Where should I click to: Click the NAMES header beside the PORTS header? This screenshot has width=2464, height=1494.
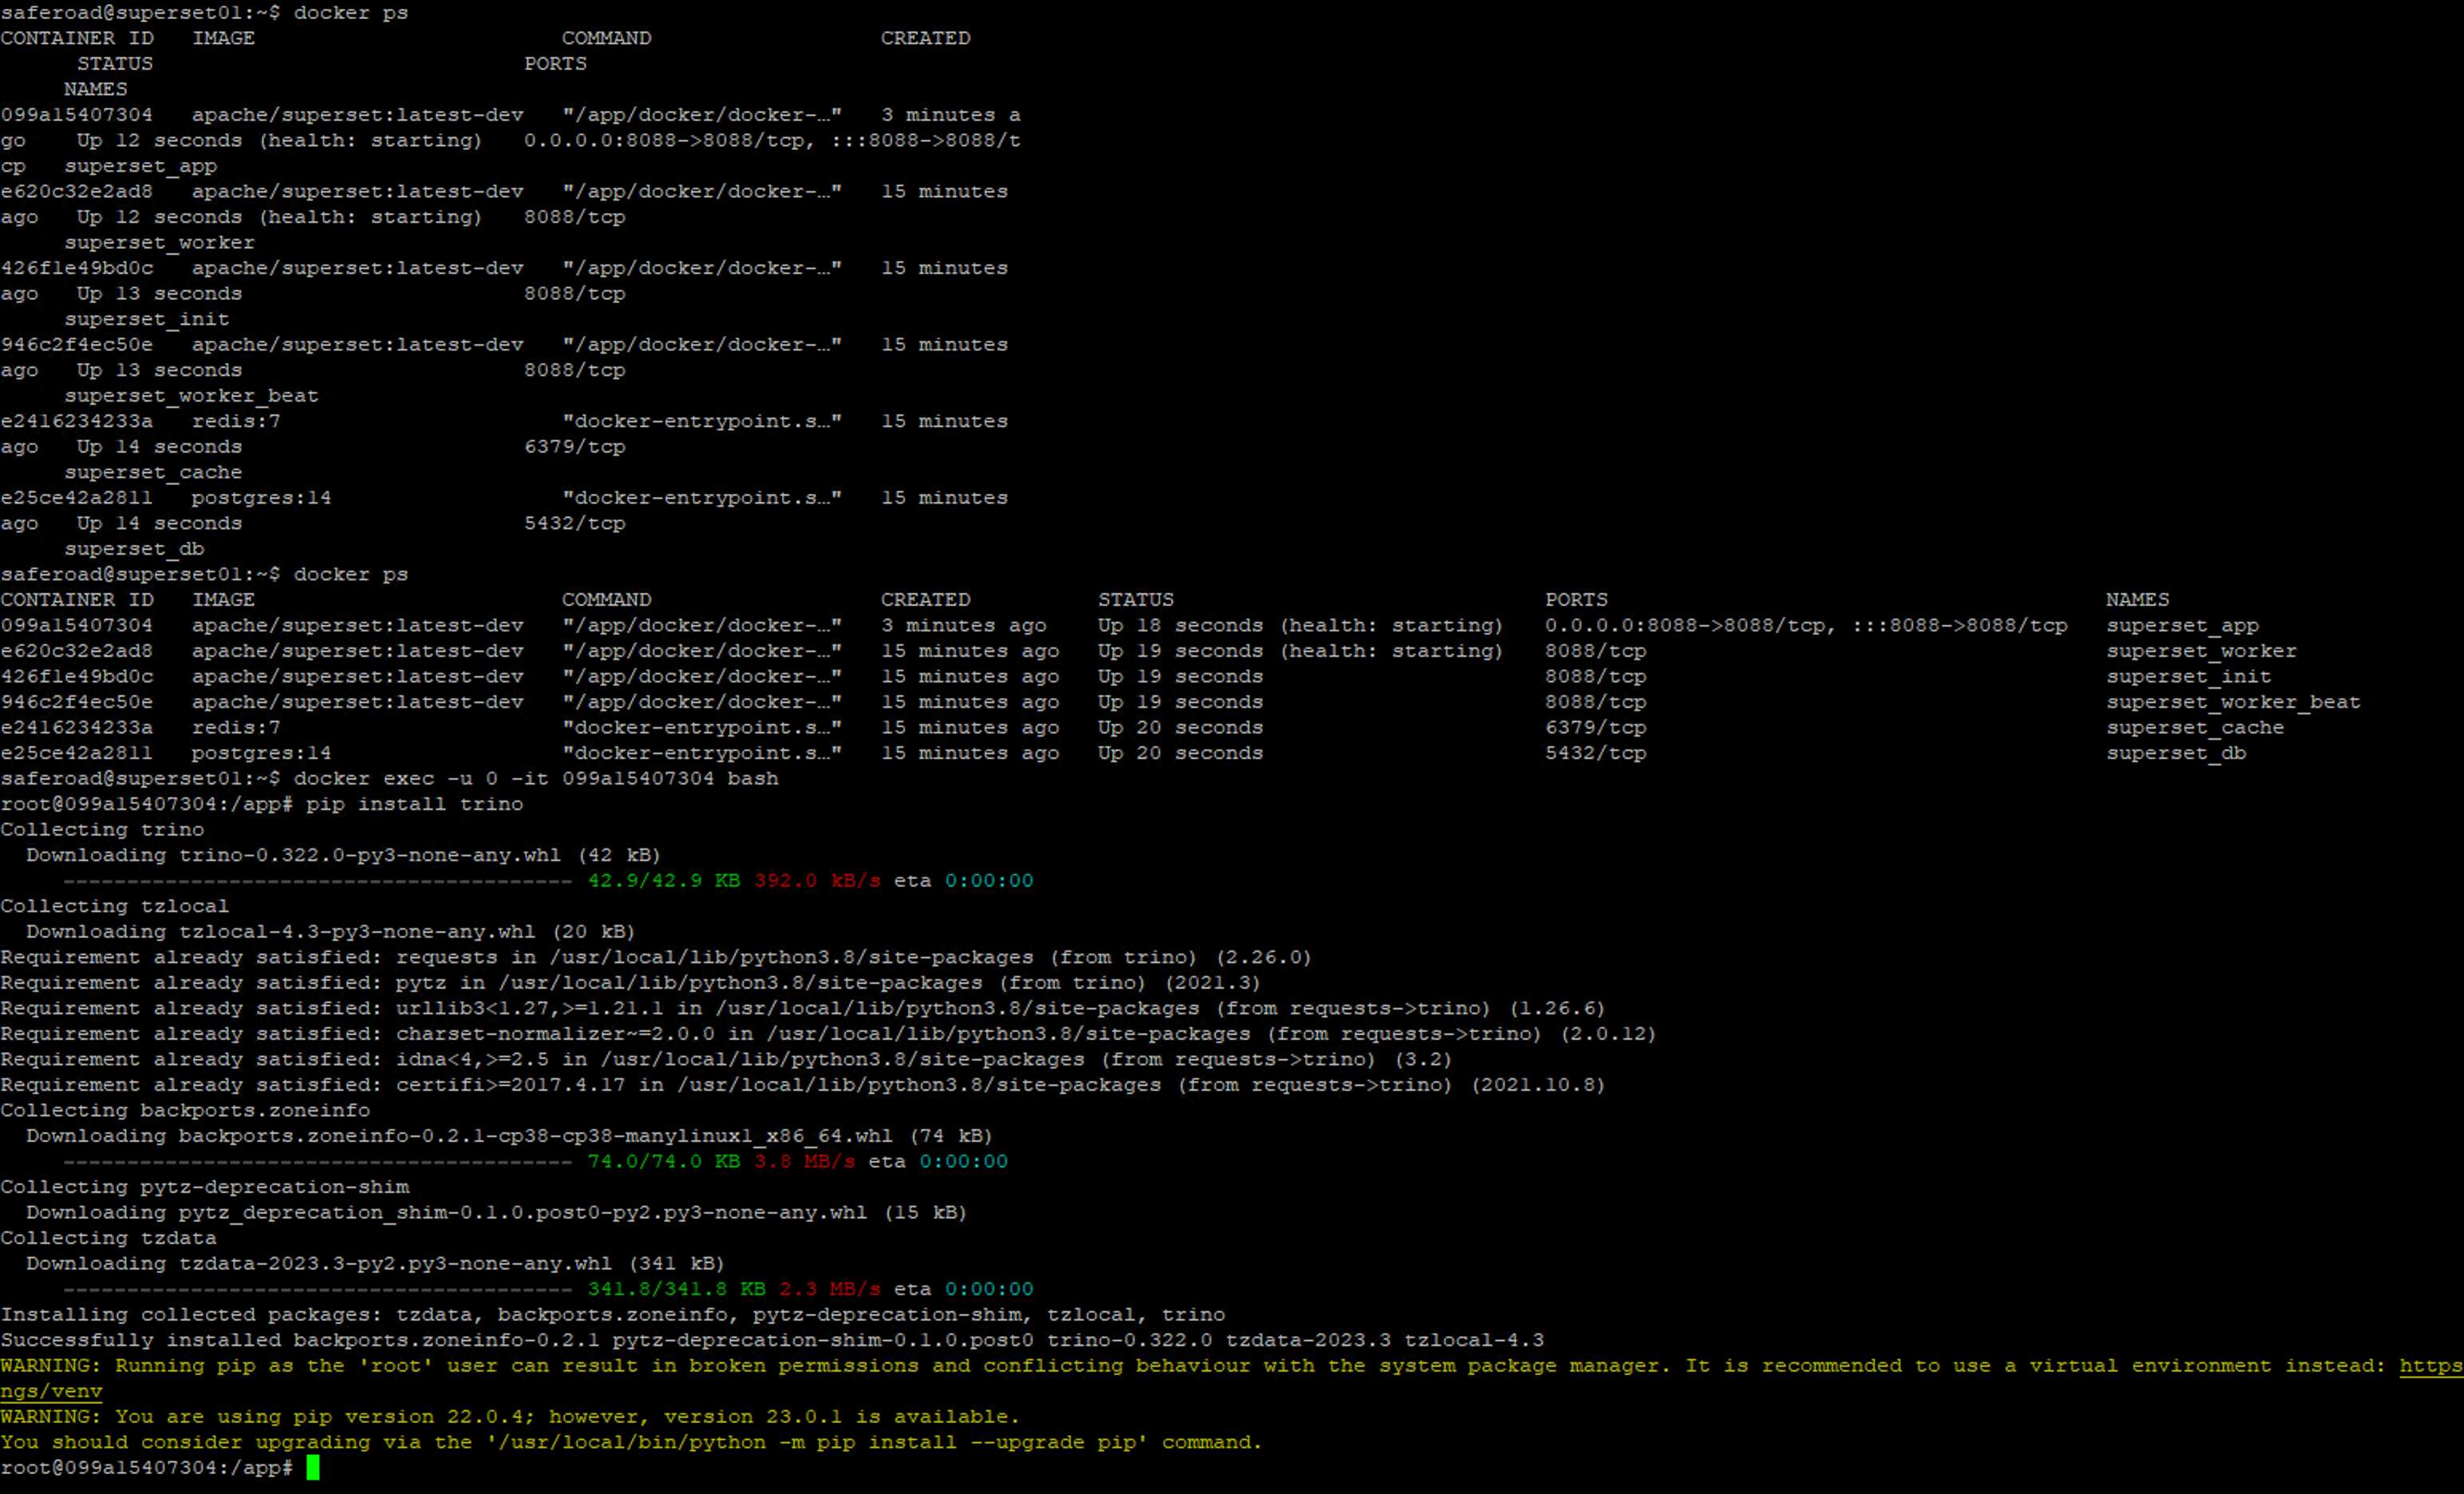click(x=2137, y=600)
